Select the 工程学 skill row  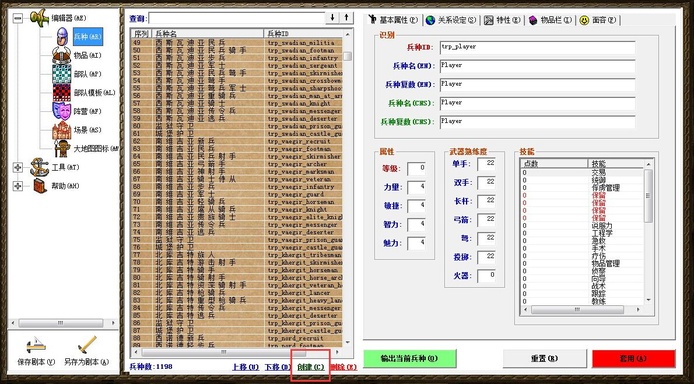point(582,233)
